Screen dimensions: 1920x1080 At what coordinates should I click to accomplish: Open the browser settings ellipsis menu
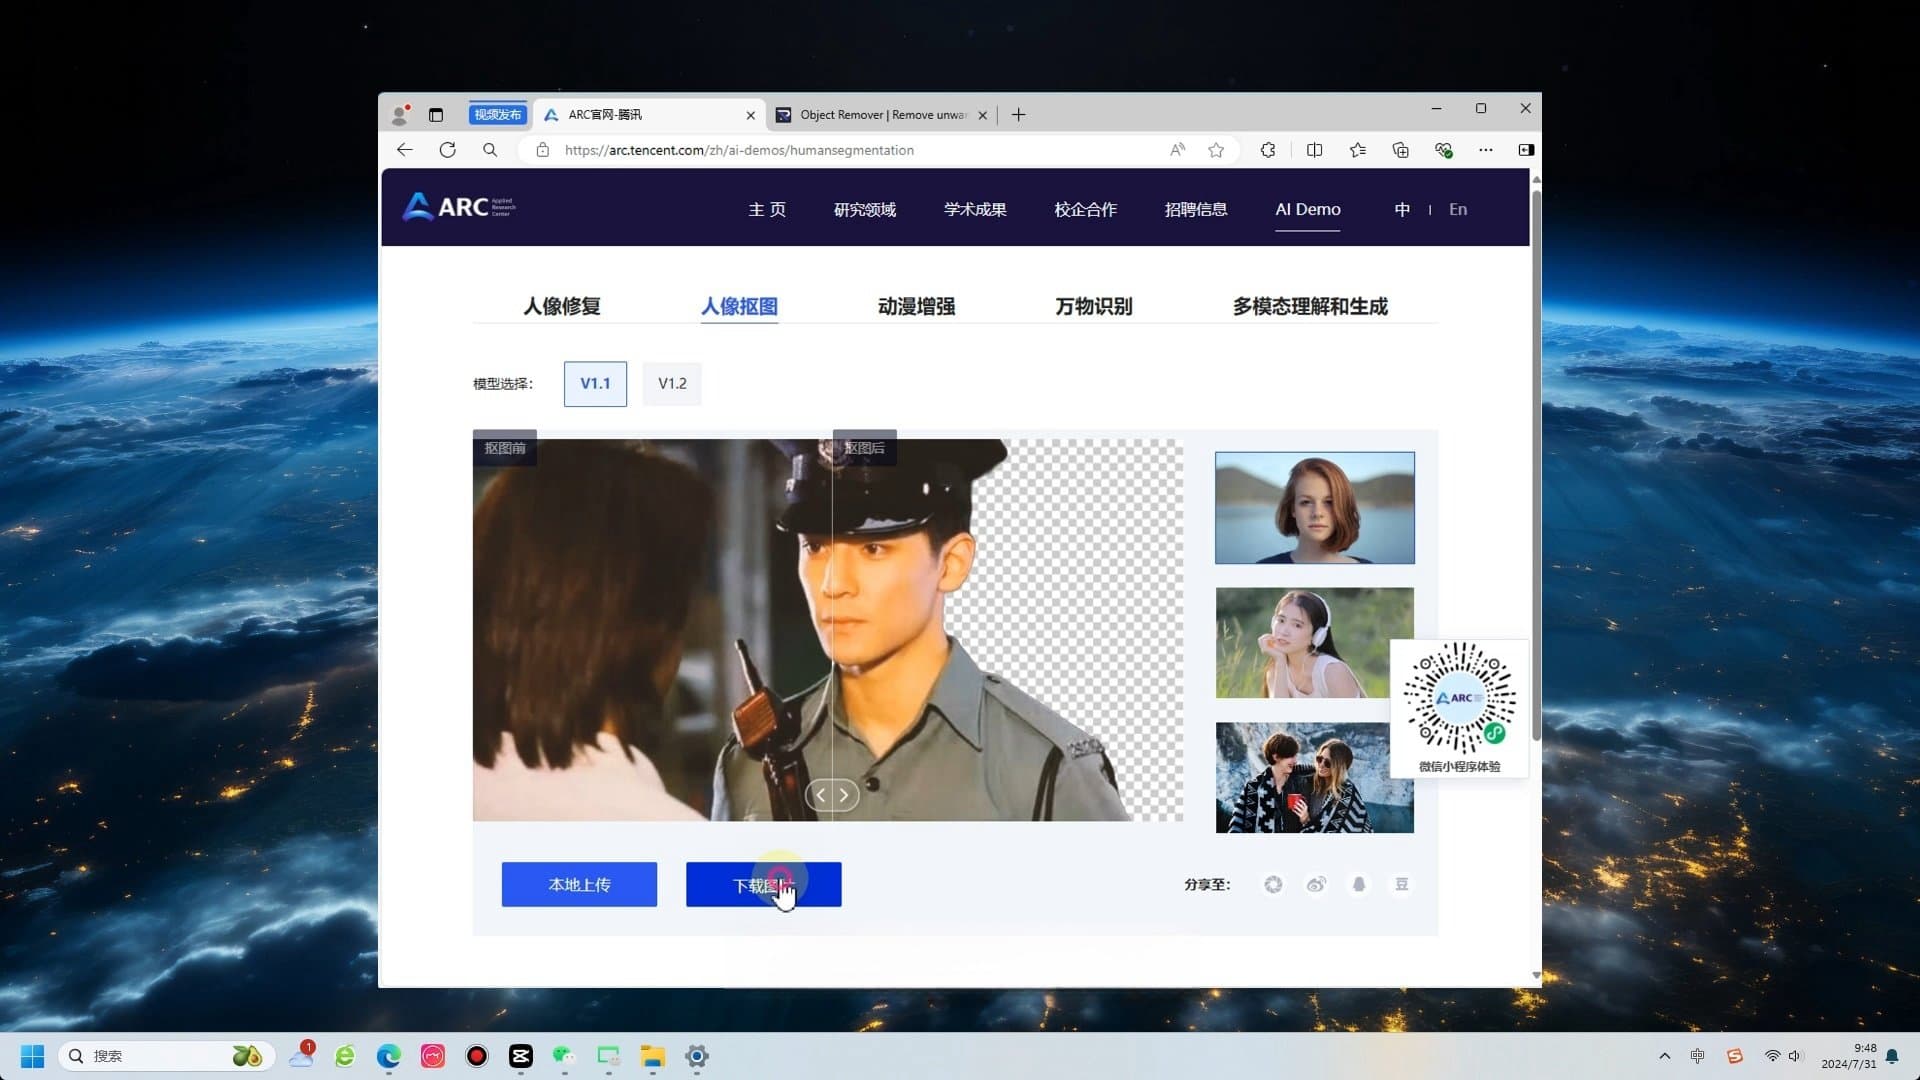(x=1485, y=149)
